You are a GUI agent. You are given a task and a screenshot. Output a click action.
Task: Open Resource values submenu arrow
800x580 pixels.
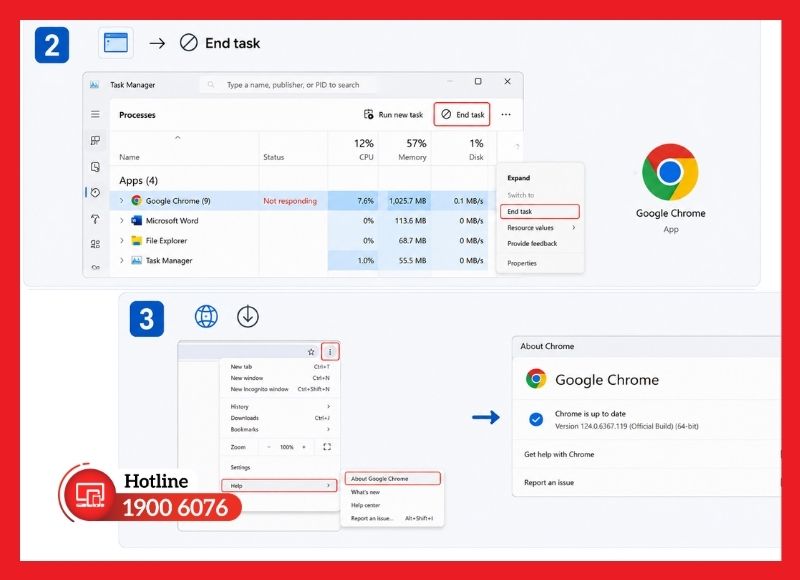(573, 228)
